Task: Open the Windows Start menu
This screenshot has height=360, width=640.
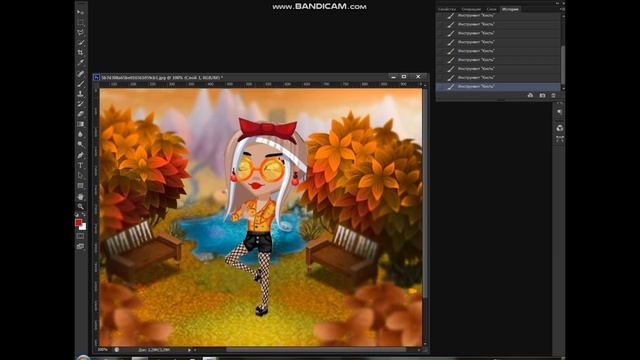Action: pos(83,358)
